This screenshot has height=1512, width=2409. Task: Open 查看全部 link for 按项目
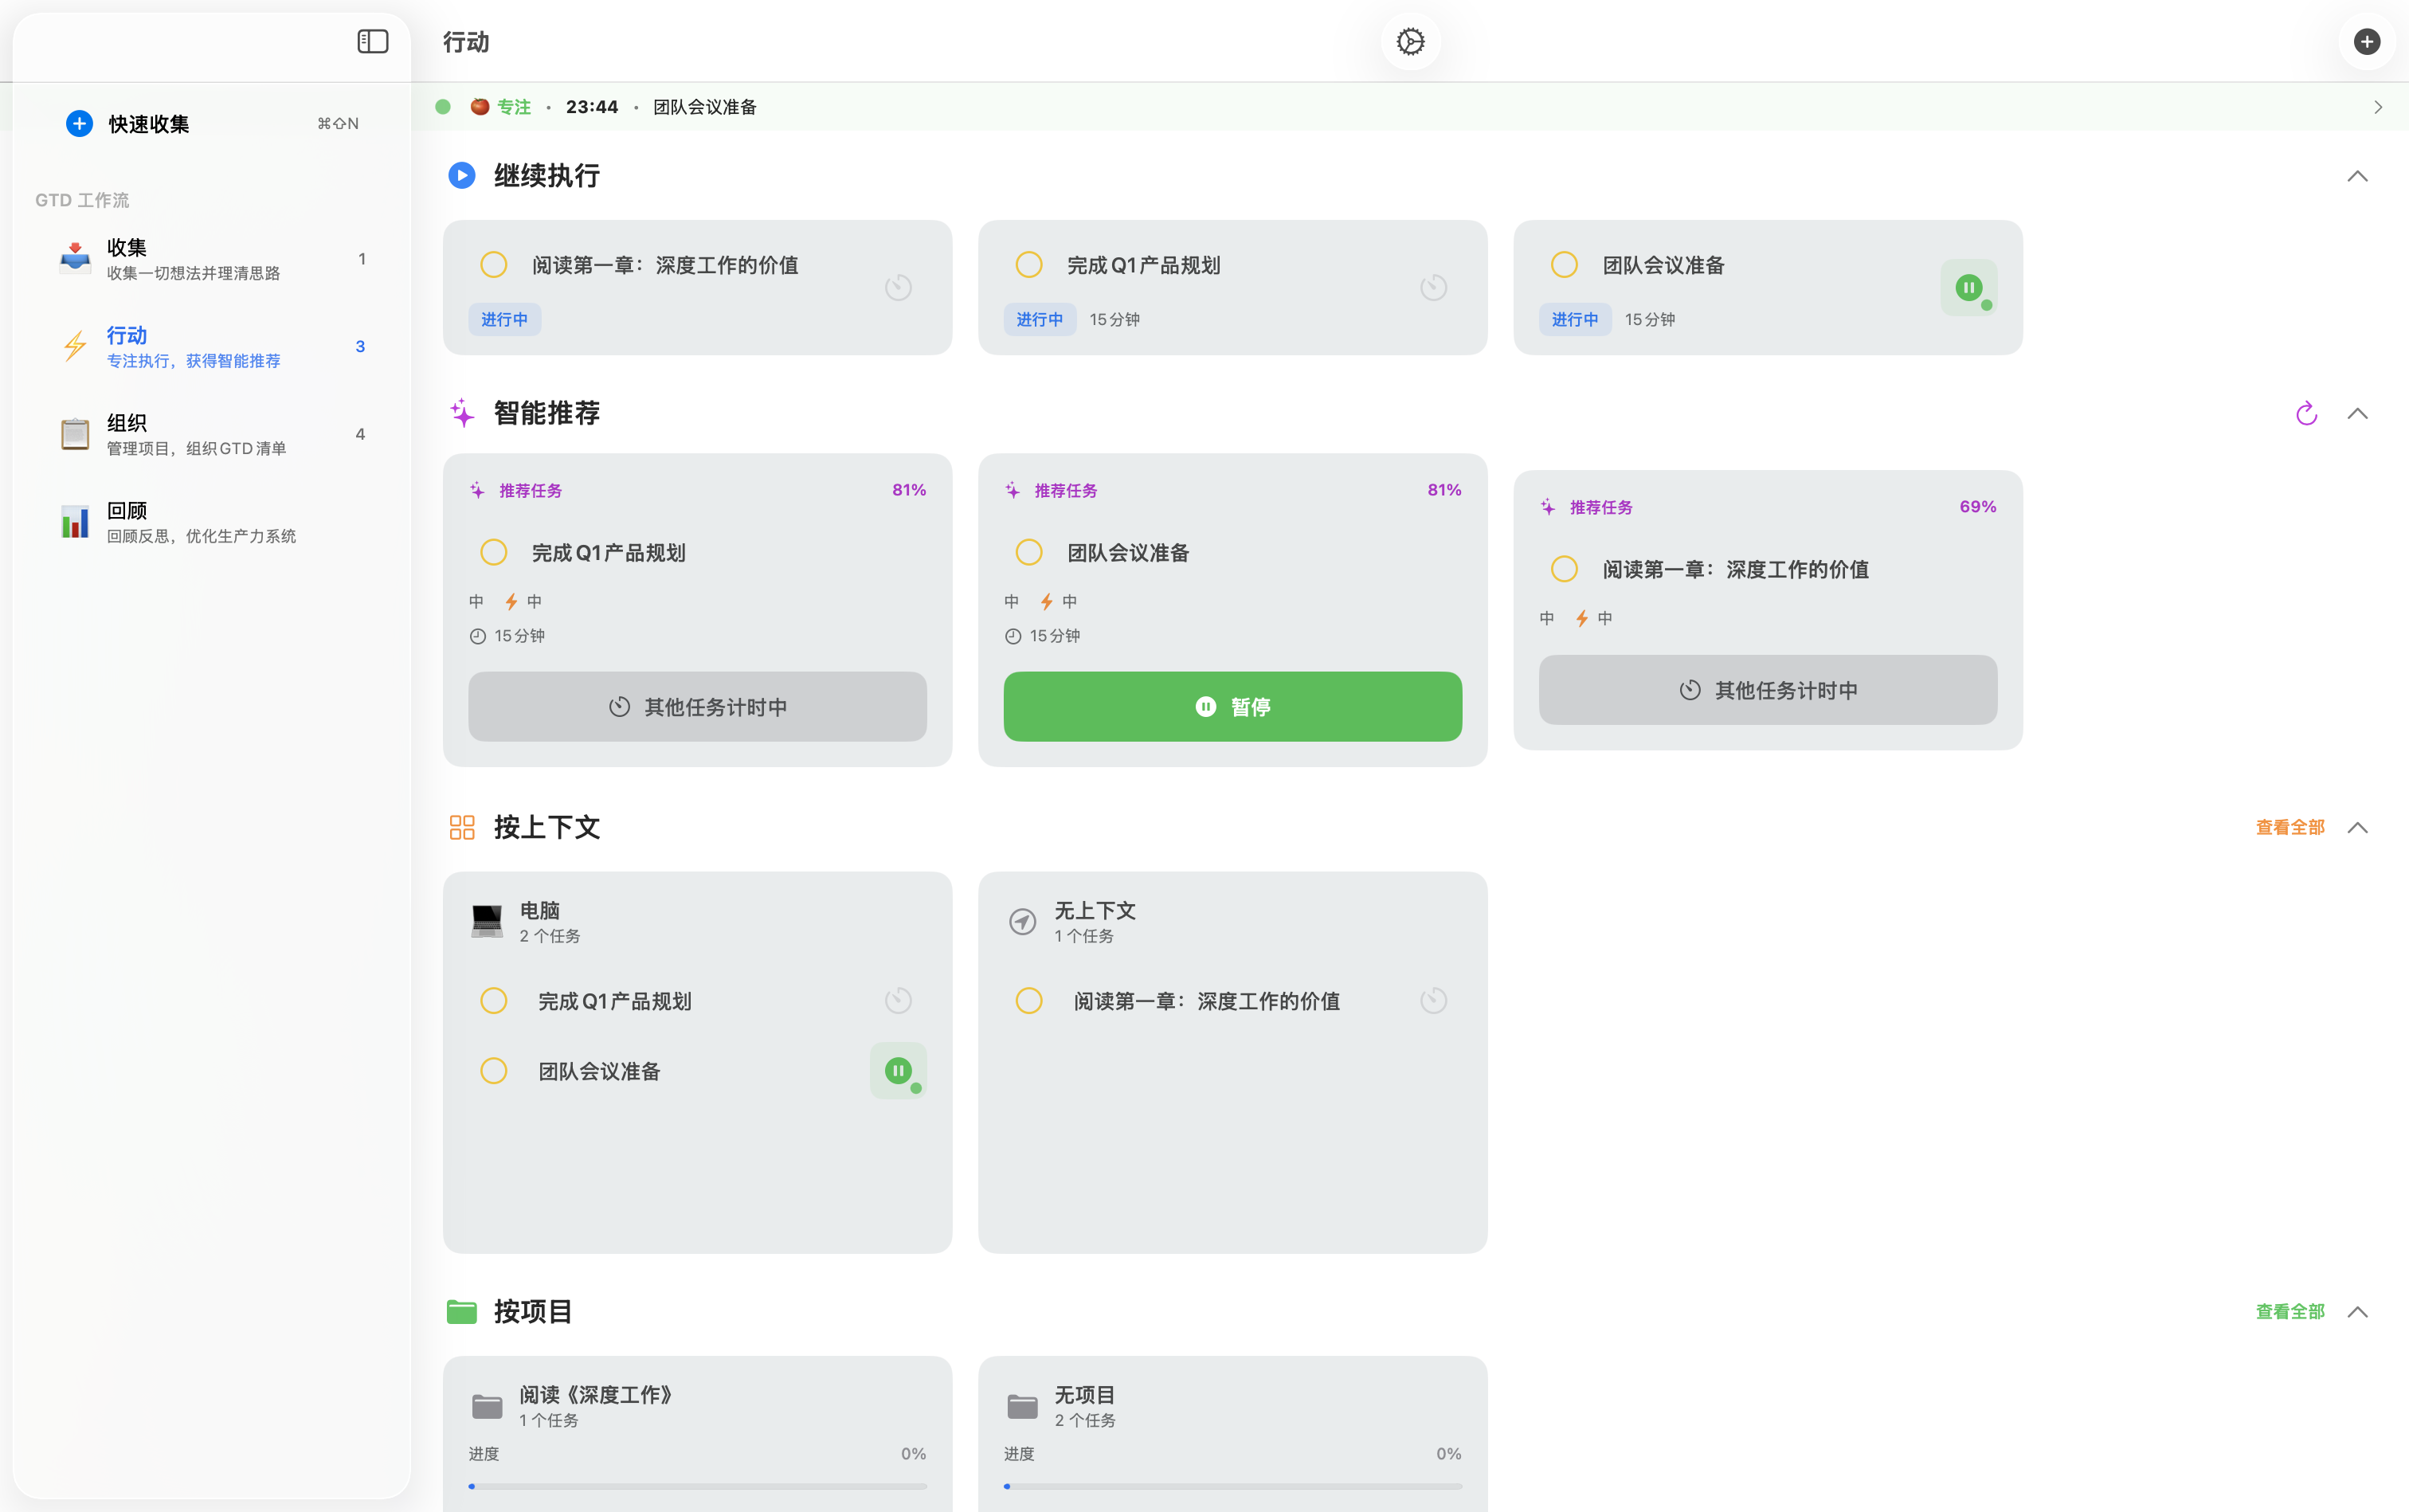pos(2290,1311)
